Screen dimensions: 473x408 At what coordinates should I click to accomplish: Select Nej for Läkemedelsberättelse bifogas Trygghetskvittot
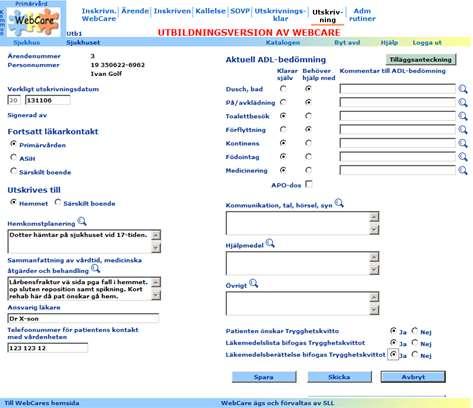click(x=415, y=354)
